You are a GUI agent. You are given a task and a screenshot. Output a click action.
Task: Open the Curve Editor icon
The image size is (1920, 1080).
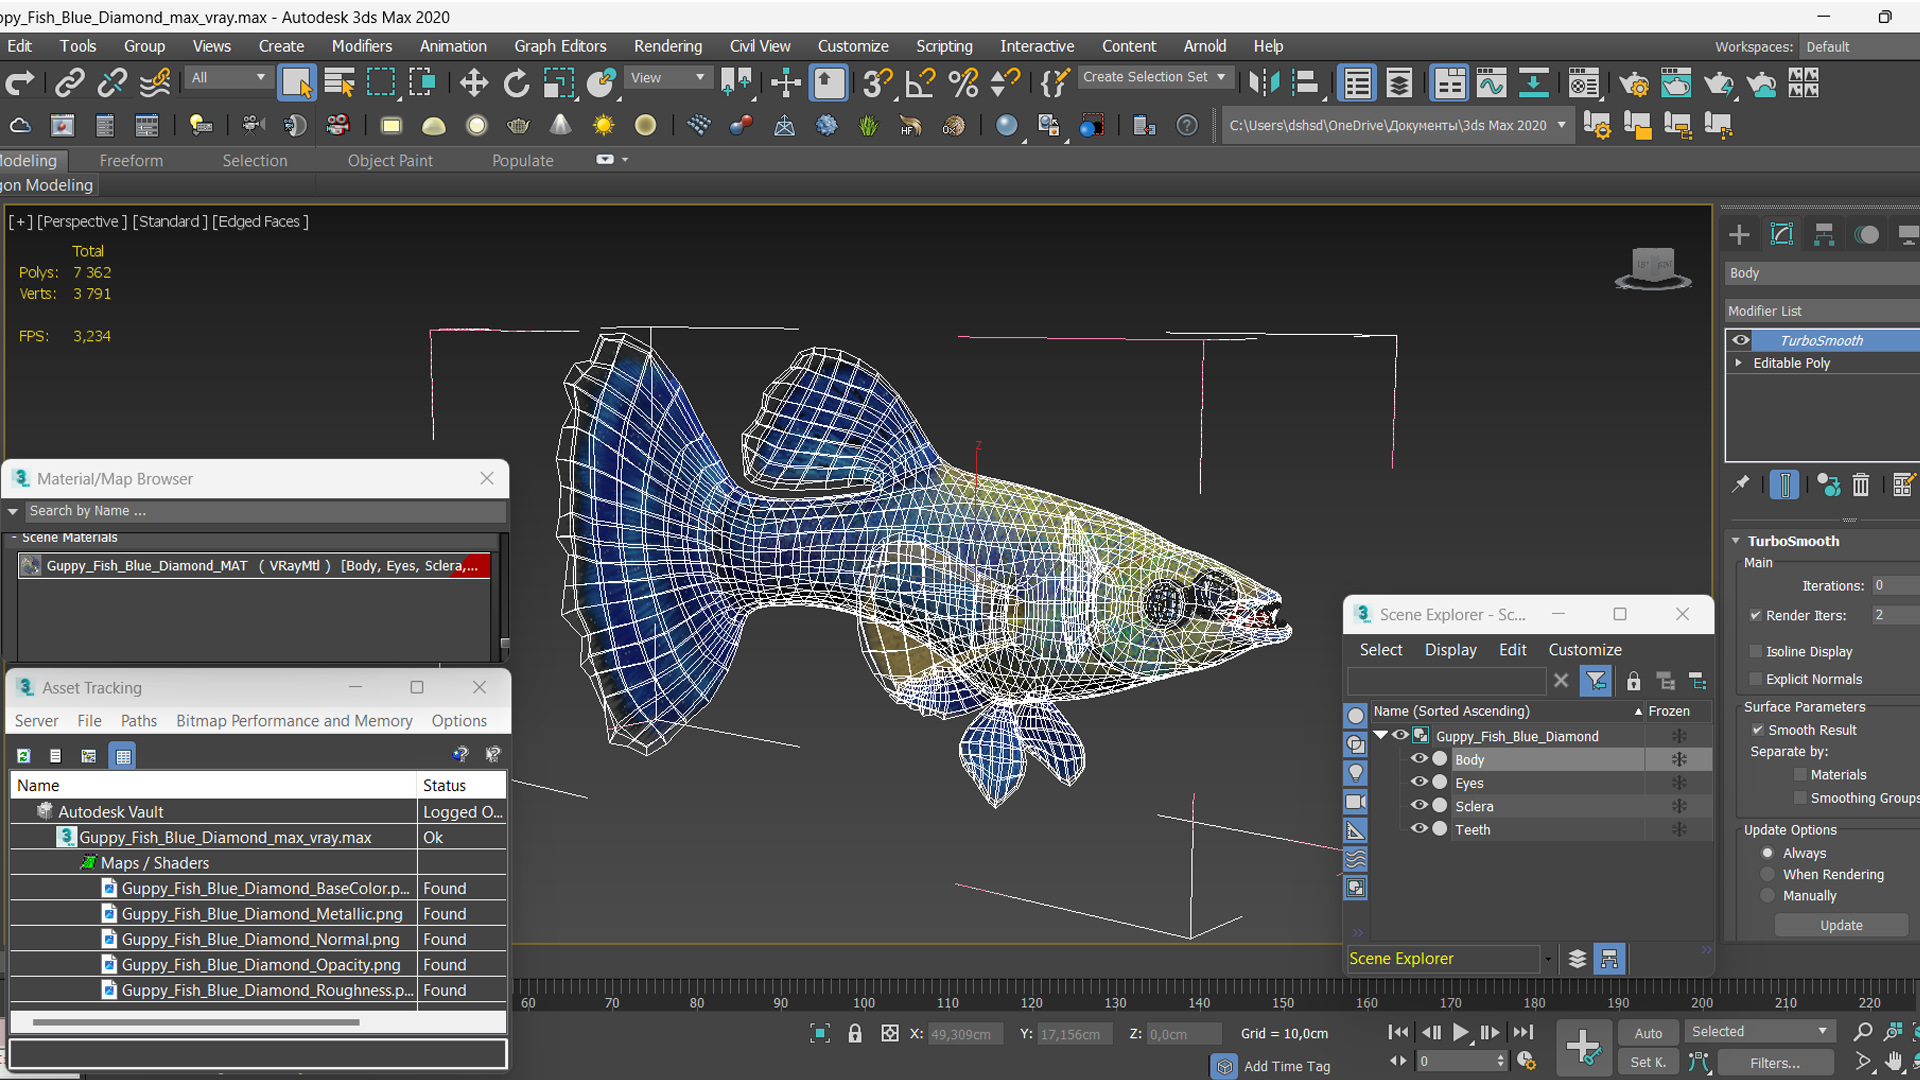point(1491,83)
